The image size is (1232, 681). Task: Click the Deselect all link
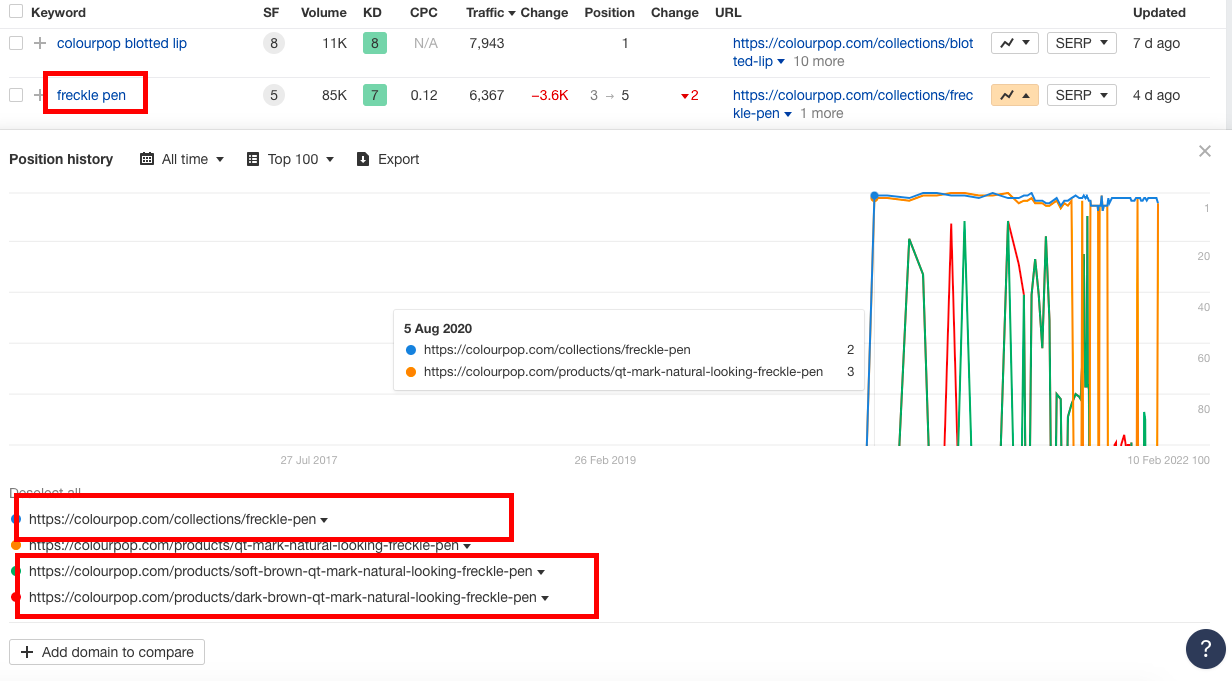coord(45,493)
